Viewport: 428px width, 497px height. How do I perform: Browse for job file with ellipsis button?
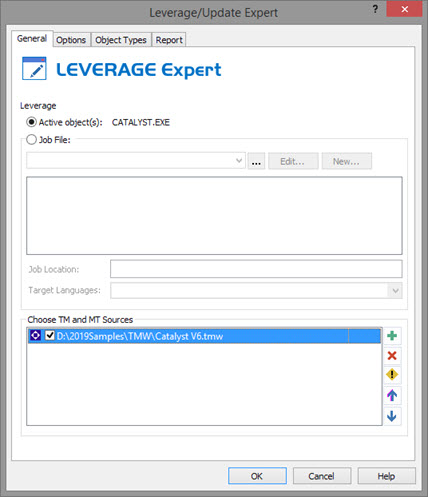256,161
